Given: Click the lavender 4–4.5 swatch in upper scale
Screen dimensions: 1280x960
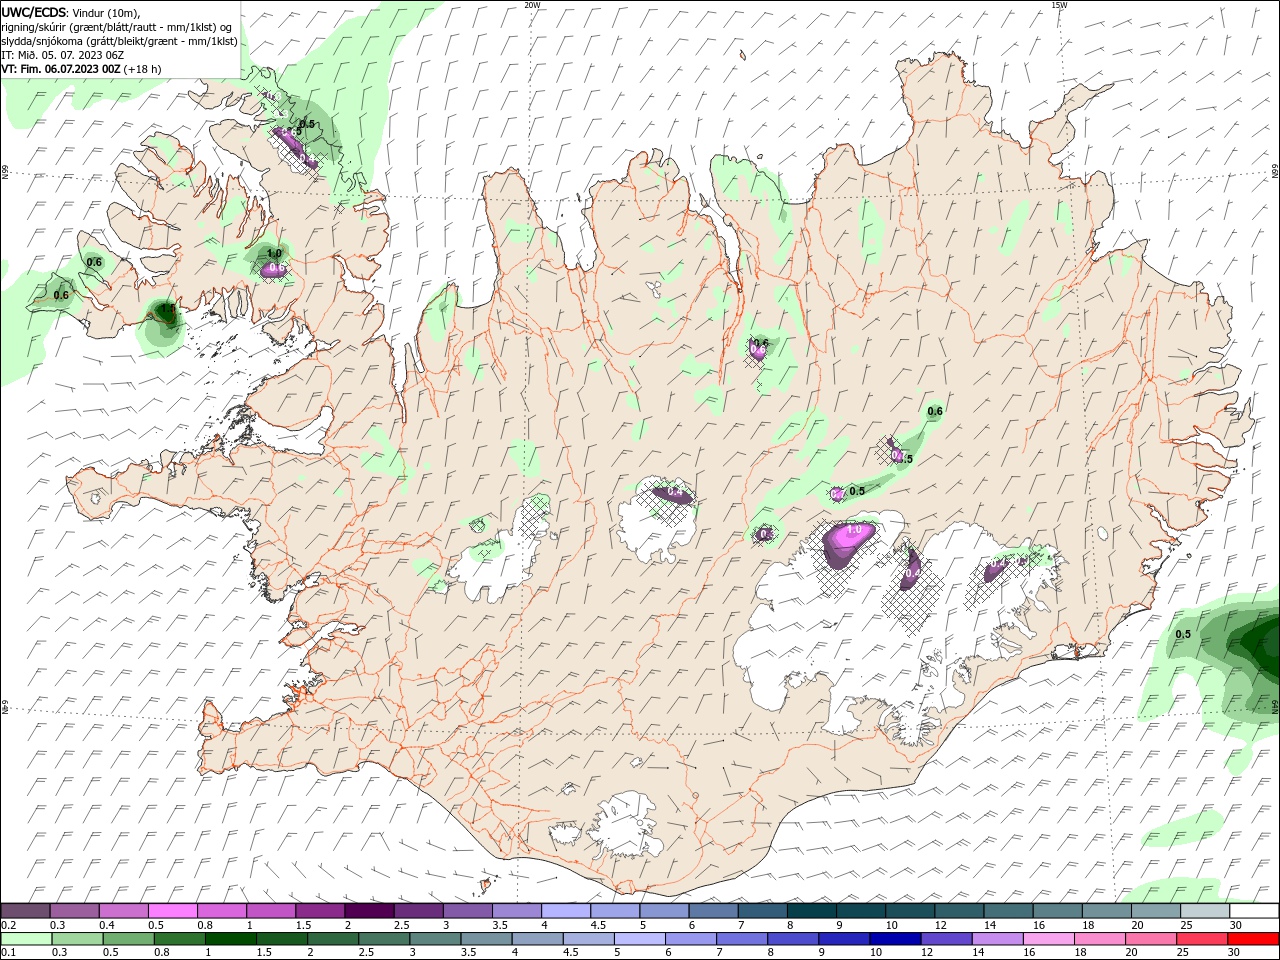Looking at the screenshot, I should click(566, 911).
